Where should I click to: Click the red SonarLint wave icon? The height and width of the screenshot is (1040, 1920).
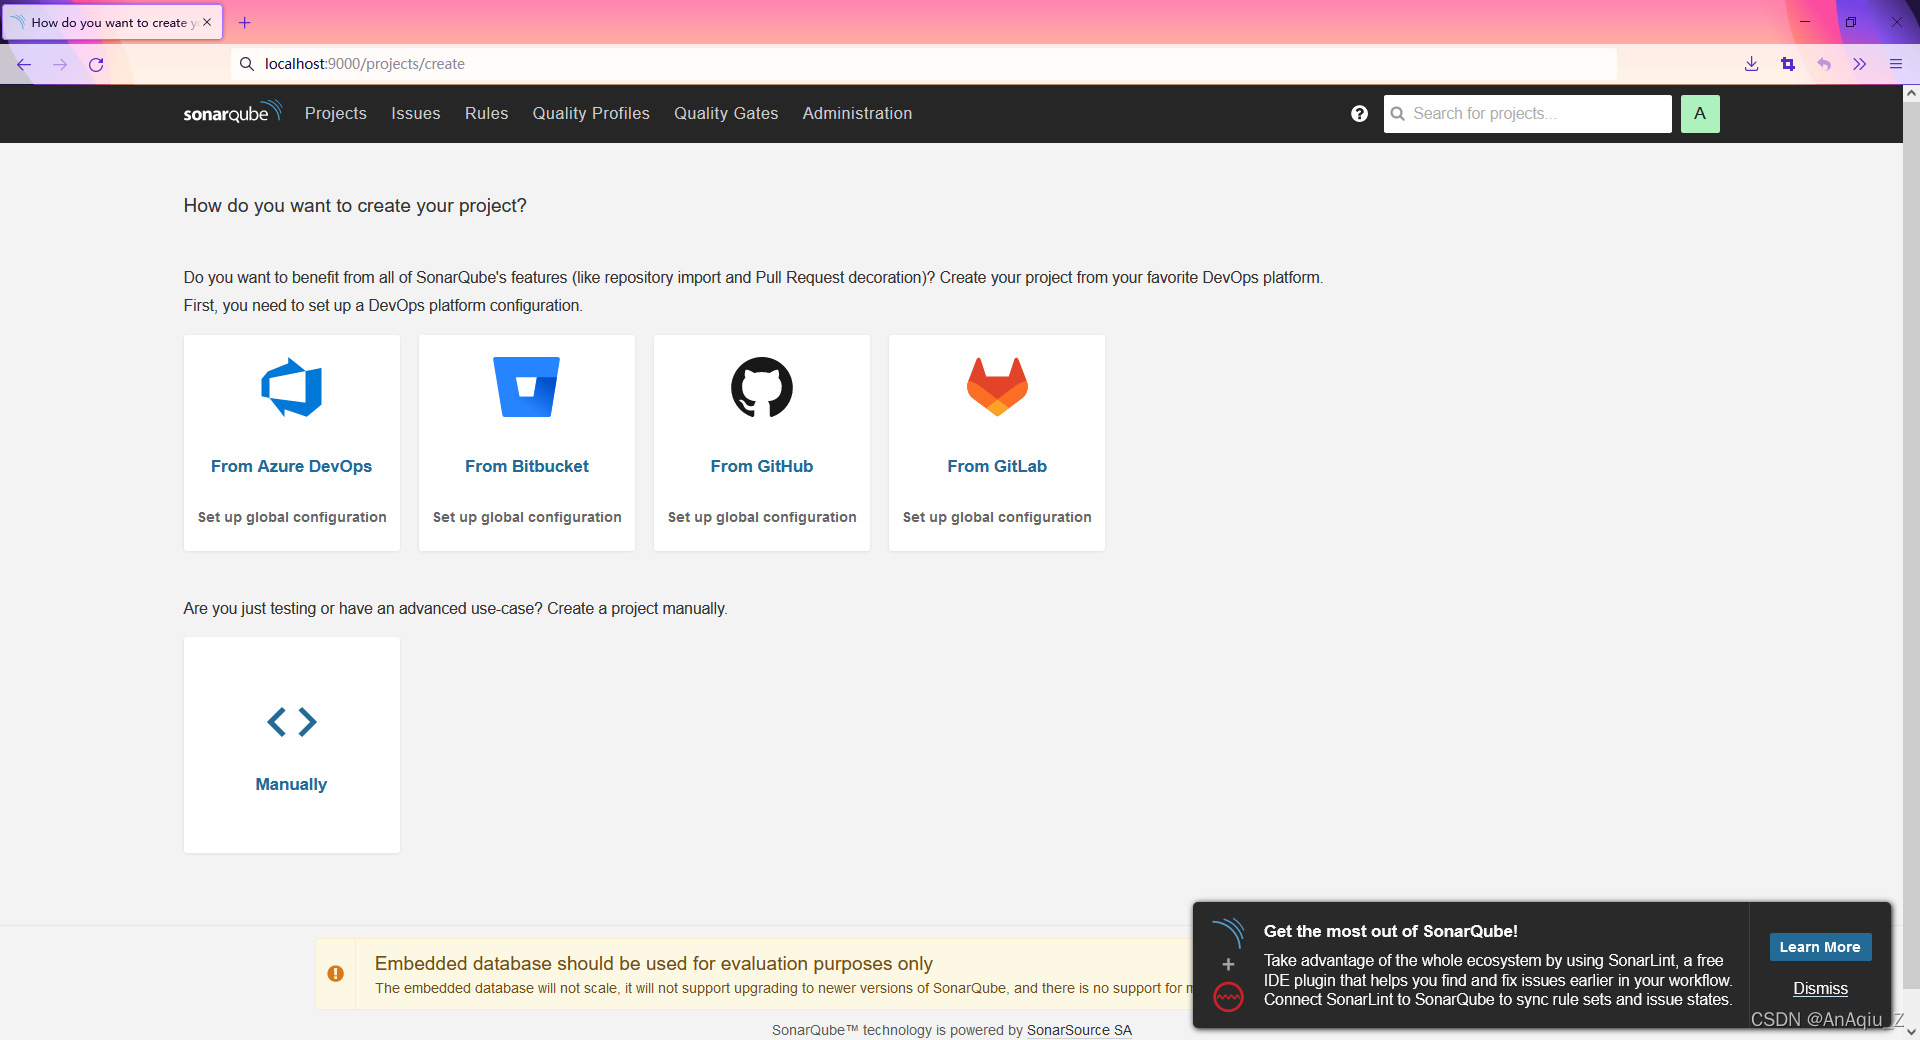tap(1228, 997)
